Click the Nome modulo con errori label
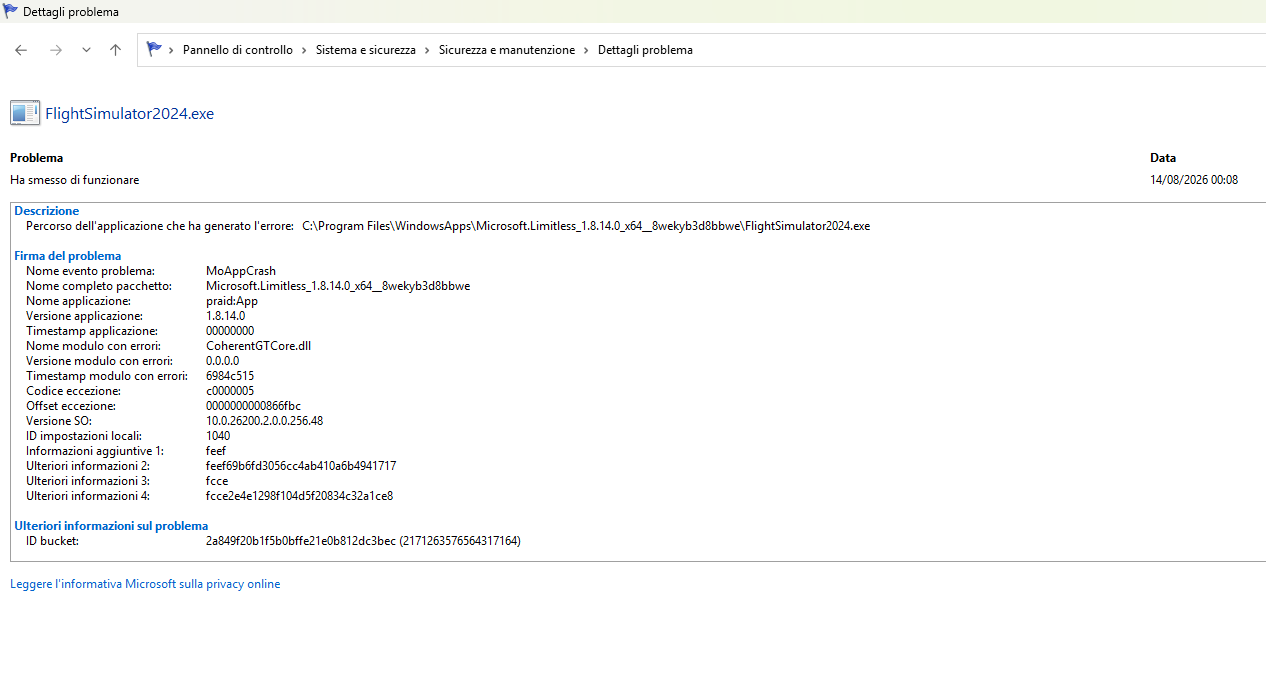This screenshot has width=1266, height=691. 93,346
